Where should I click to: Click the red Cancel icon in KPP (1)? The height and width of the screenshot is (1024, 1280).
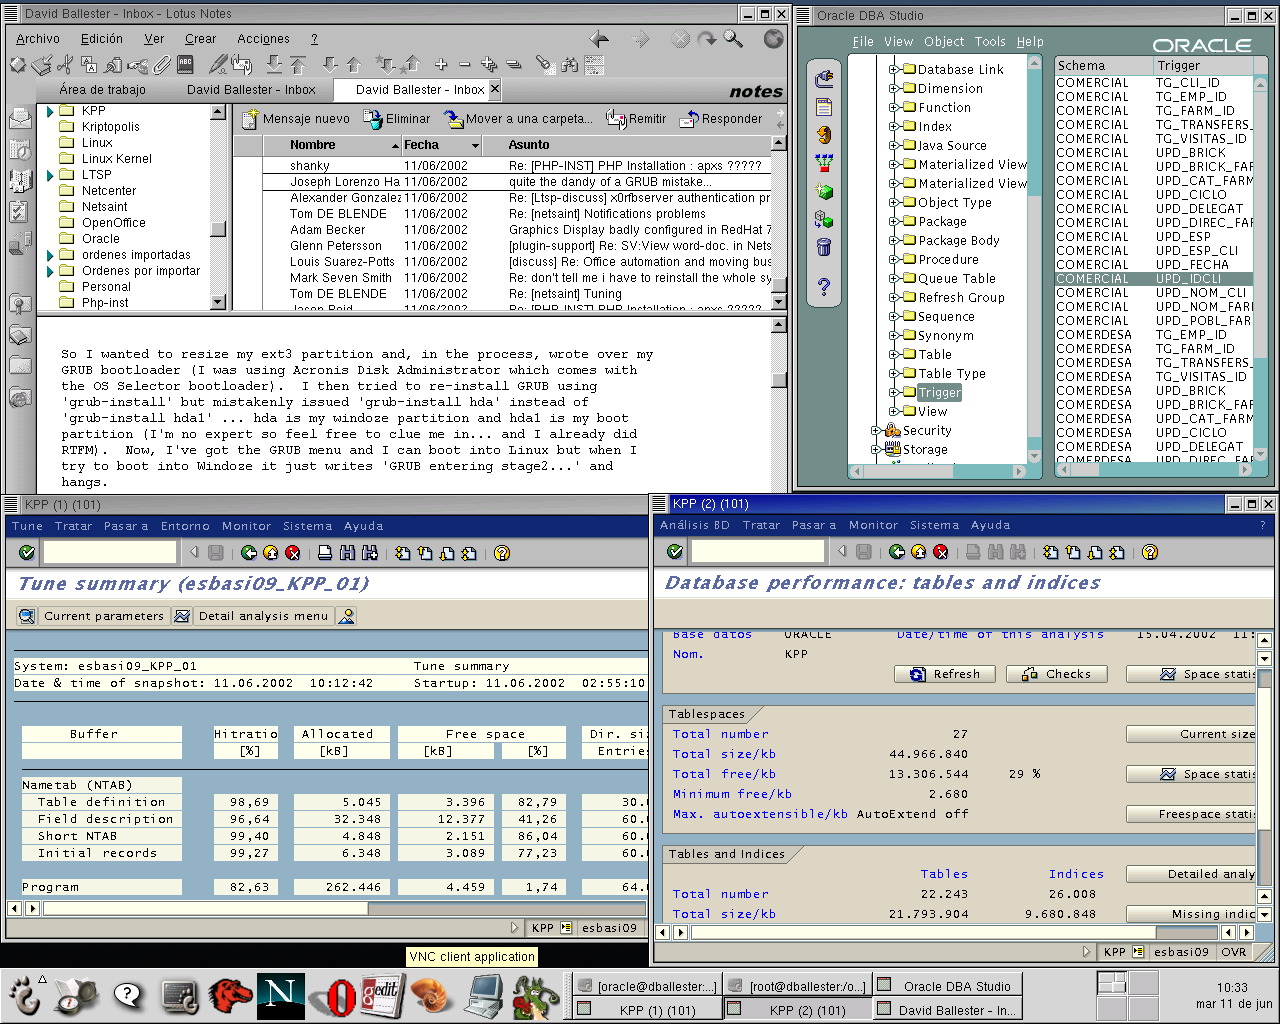click(293, 552)
